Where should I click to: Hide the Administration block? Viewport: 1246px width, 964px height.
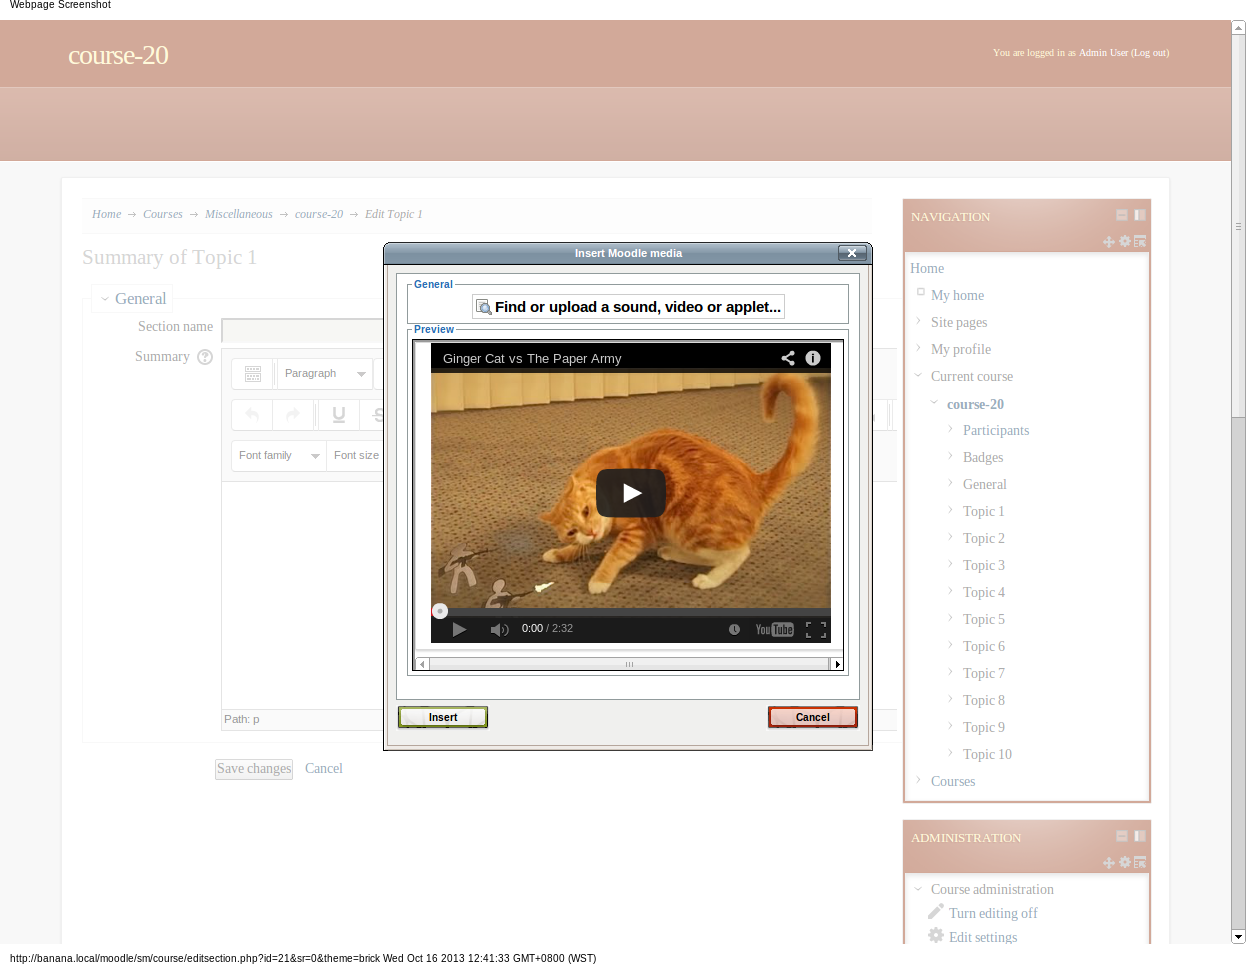(1122, 836)
